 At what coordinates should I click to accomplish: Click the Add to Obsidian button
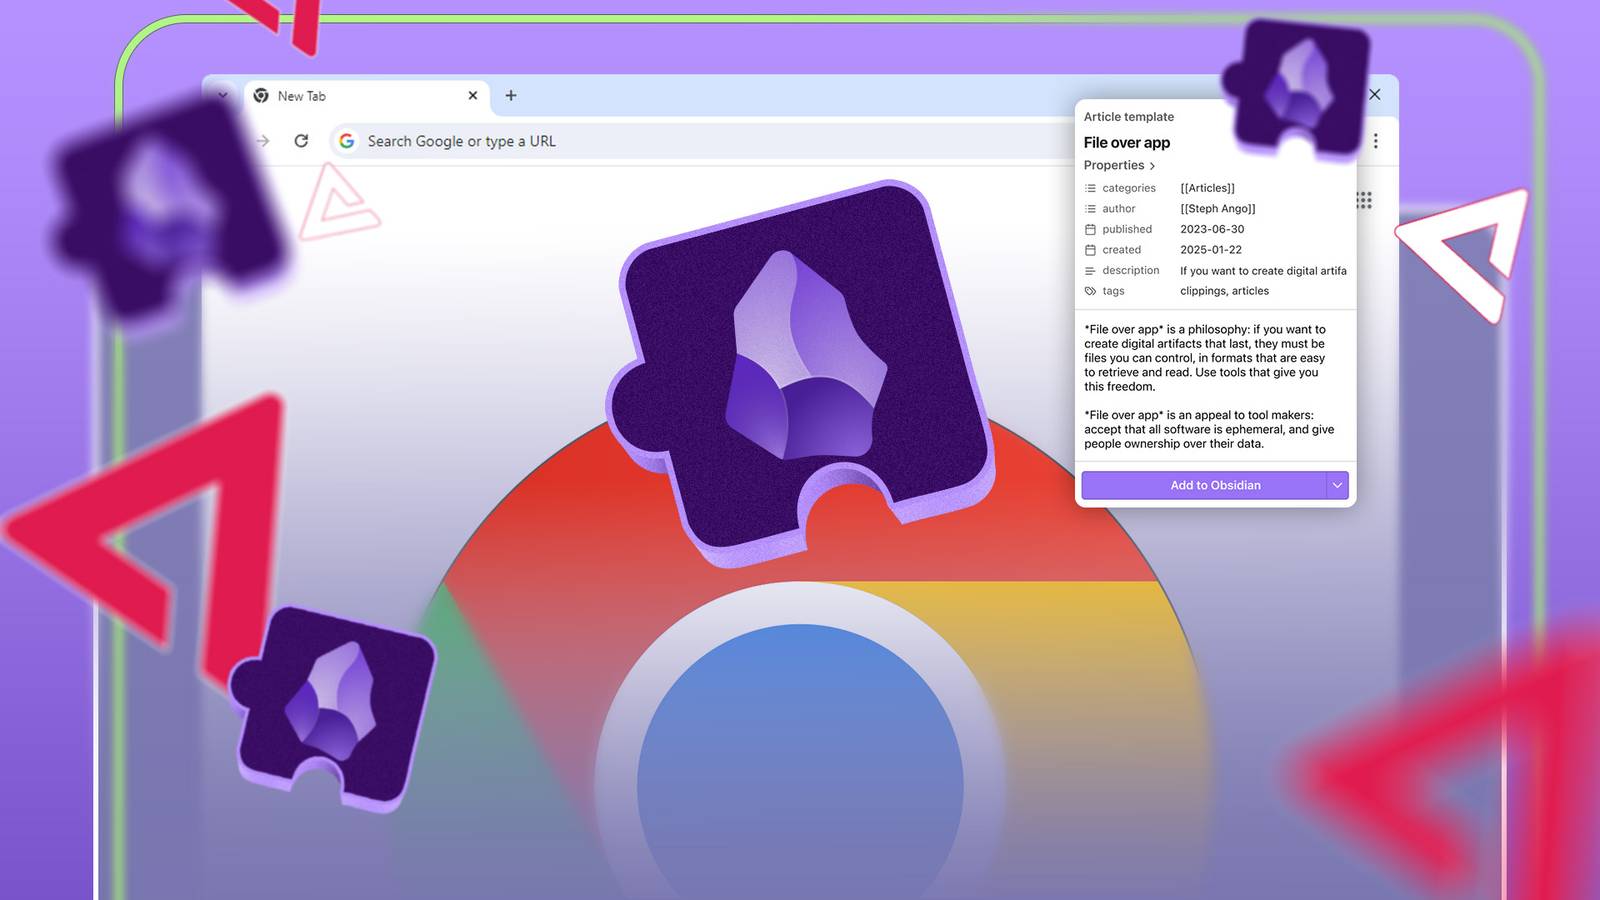[x=1215, y=485]
